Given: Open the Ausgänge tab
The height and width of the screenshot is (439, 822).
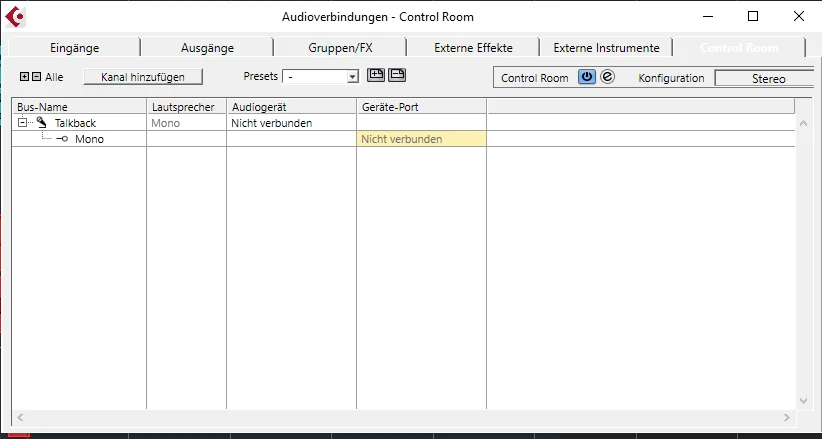Looking at the screenshot, I should point(207,47).
